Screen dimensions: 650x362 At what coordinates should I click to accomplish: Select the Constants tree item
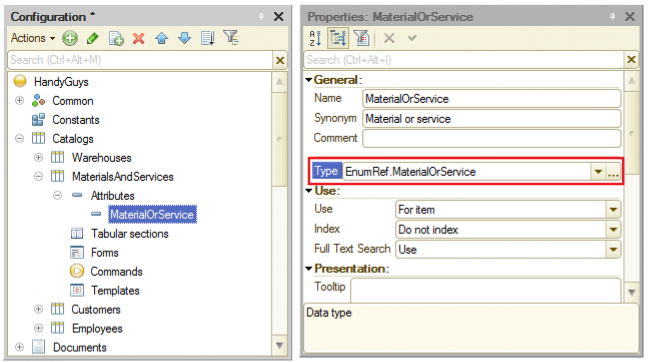point(76,120)
